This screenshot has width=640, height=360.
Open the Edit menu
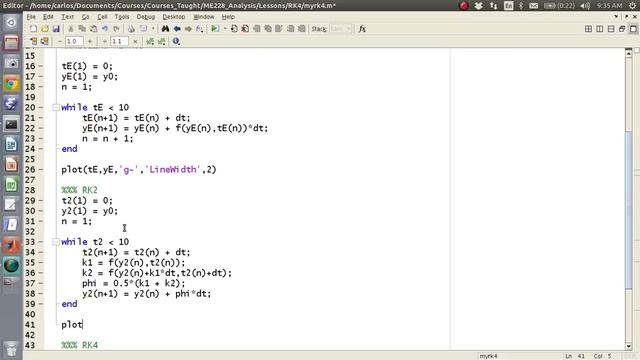[x=48, y=17]
